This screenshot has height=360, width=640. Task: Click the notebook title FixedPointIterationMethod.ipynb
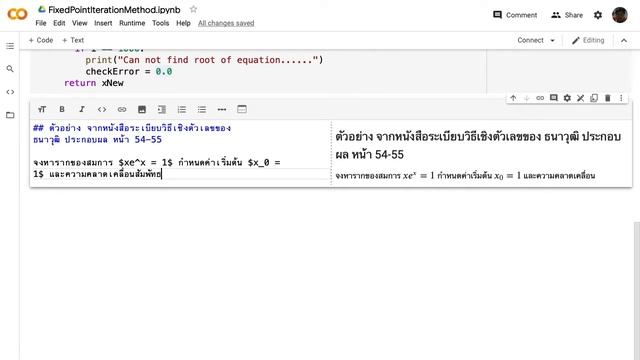click(x=114, y=10)
